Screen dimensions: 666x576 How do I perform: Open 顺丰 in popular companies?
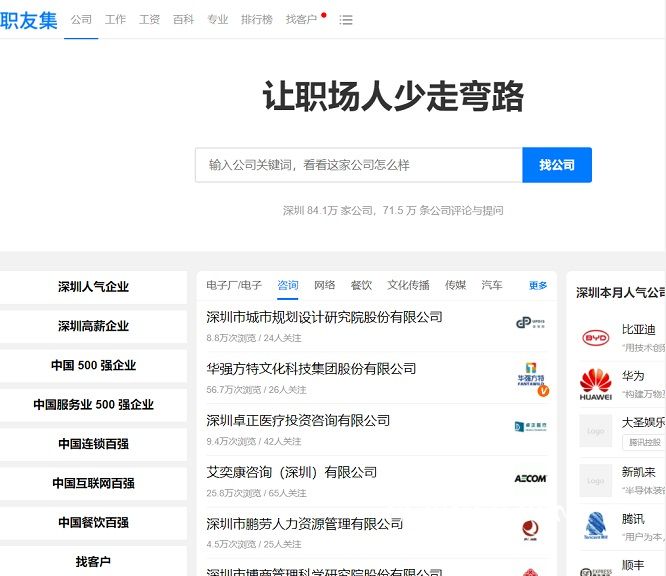pyautogui.click(x=633, y=565)
